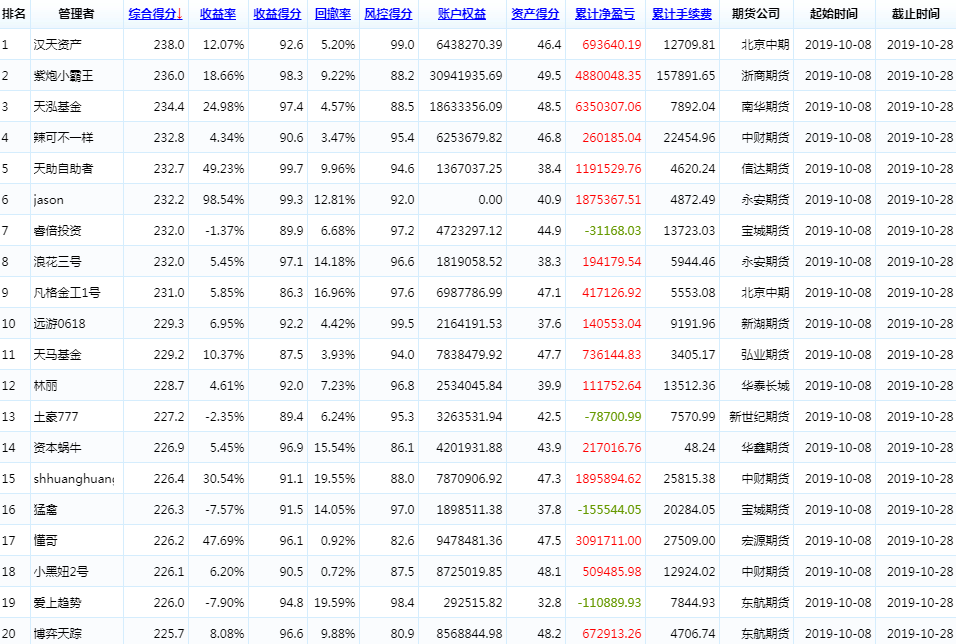Select manager 辣可不一样
The width and height of the screenshot is (956, 644).
coord(63,138)
